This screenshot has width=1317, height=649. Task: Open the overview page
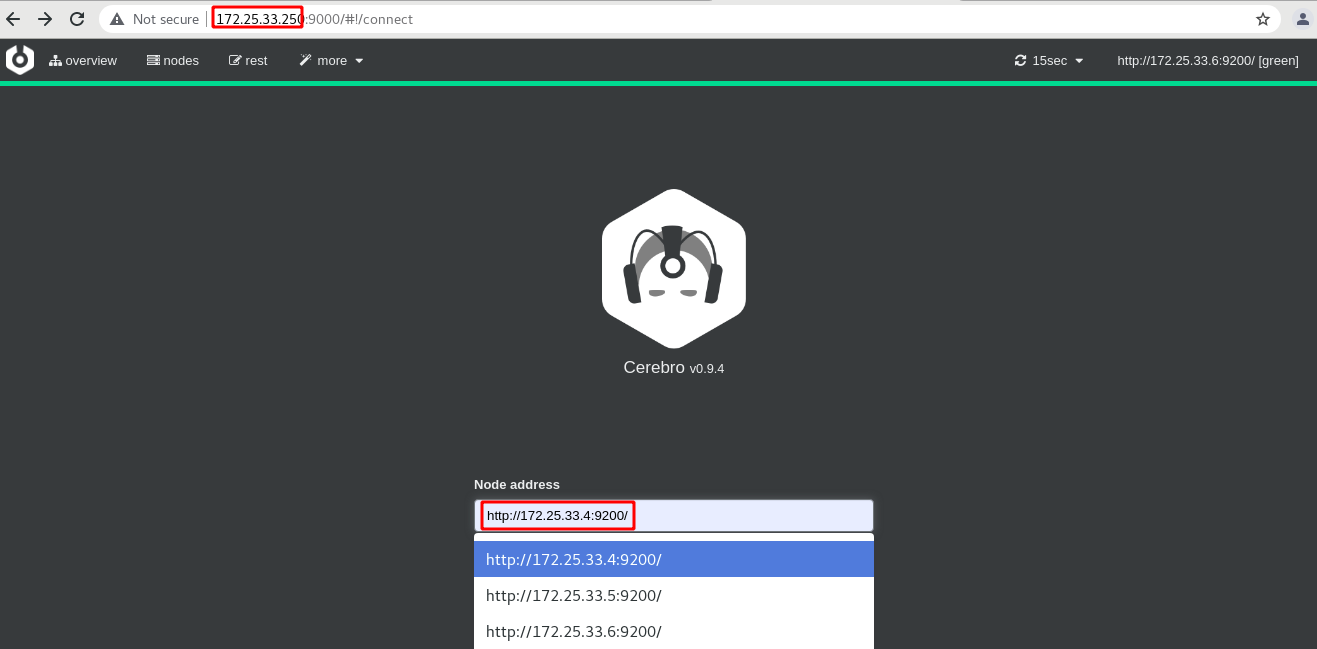(x=83, y=61)
